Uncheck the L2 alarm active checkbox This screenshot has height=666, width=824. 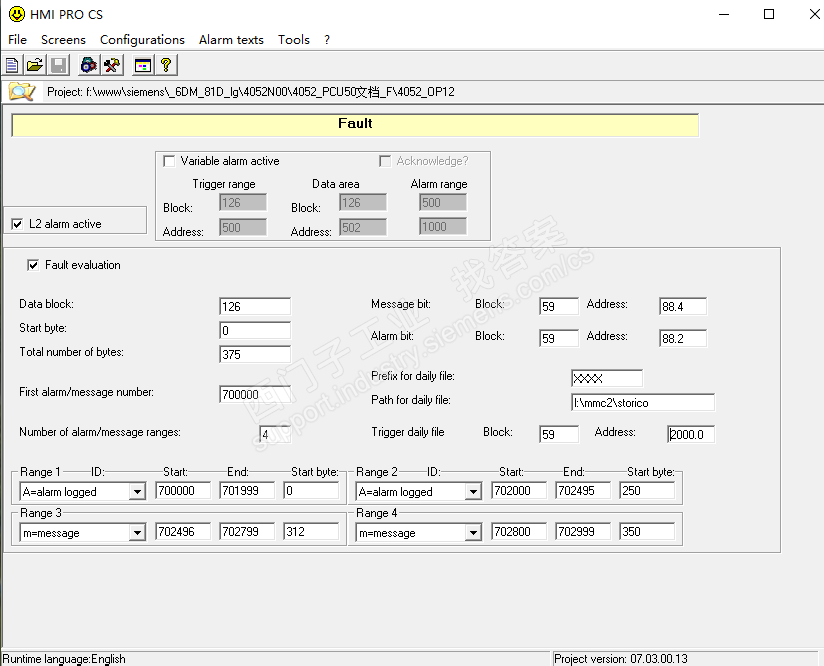tap(17, 224)
